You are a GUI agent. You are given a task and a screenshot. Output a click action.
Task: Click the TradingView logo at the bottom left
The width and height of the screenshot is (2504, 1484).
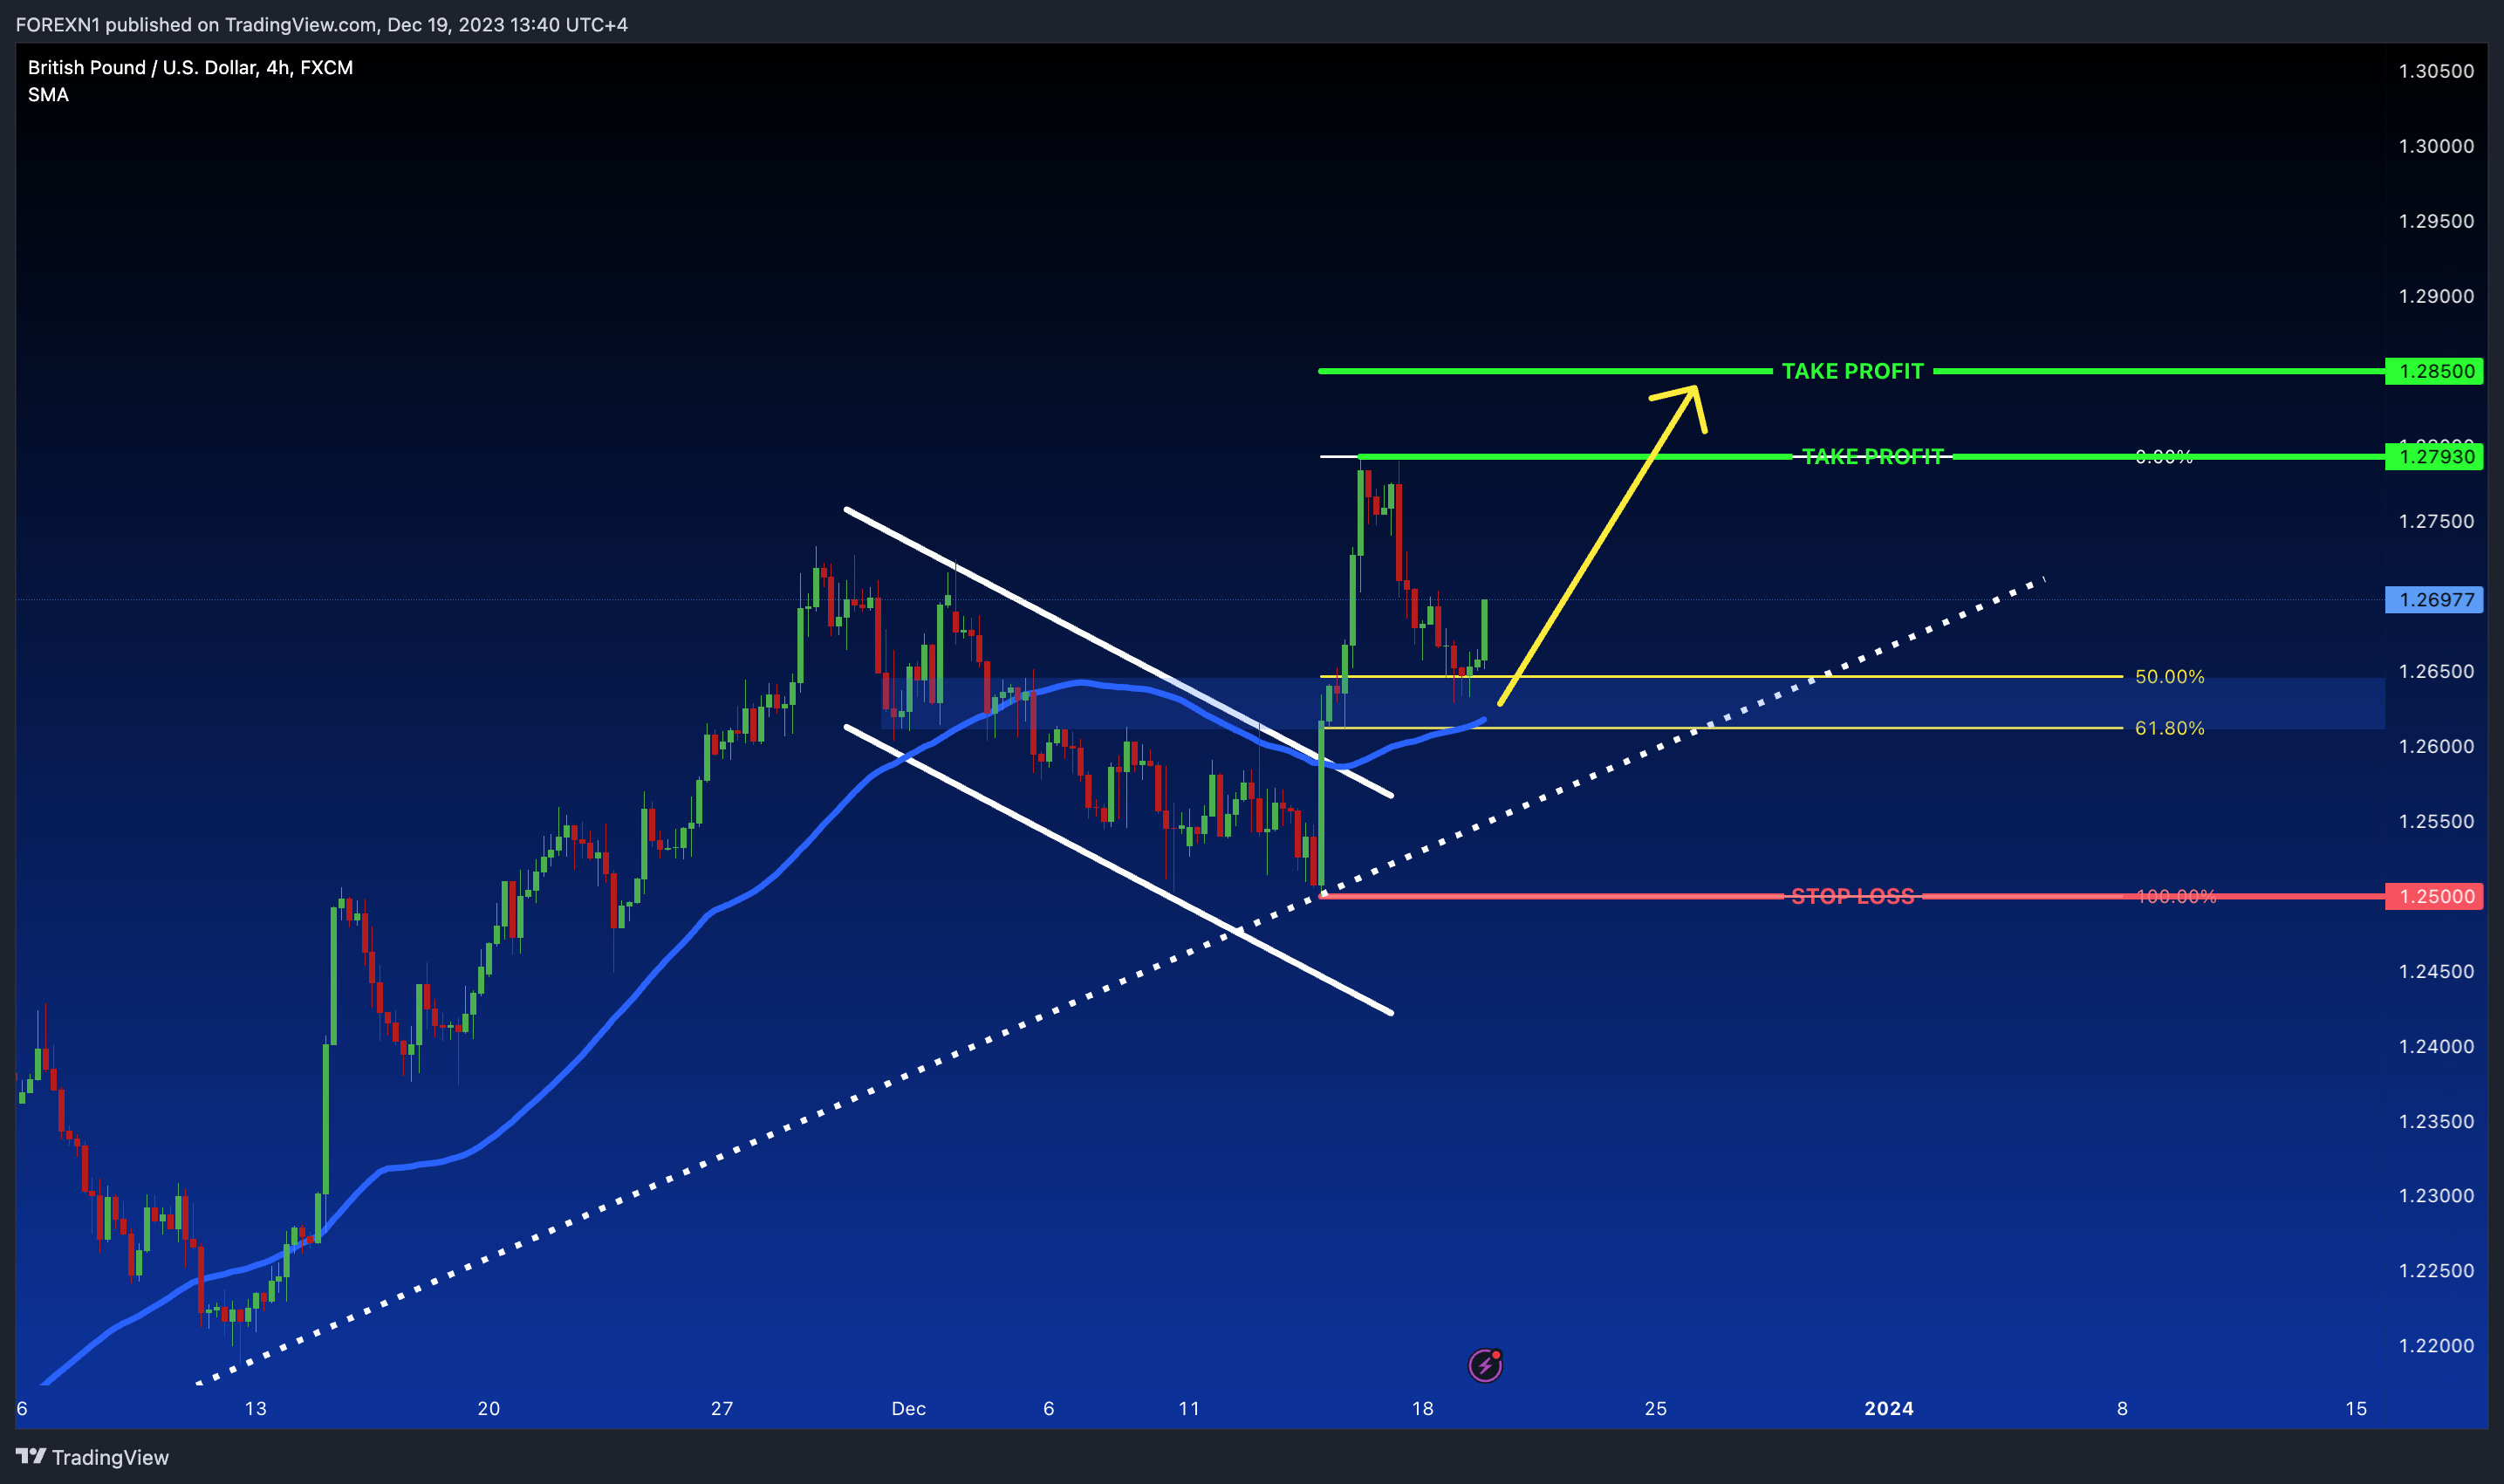pos(92,1457)
